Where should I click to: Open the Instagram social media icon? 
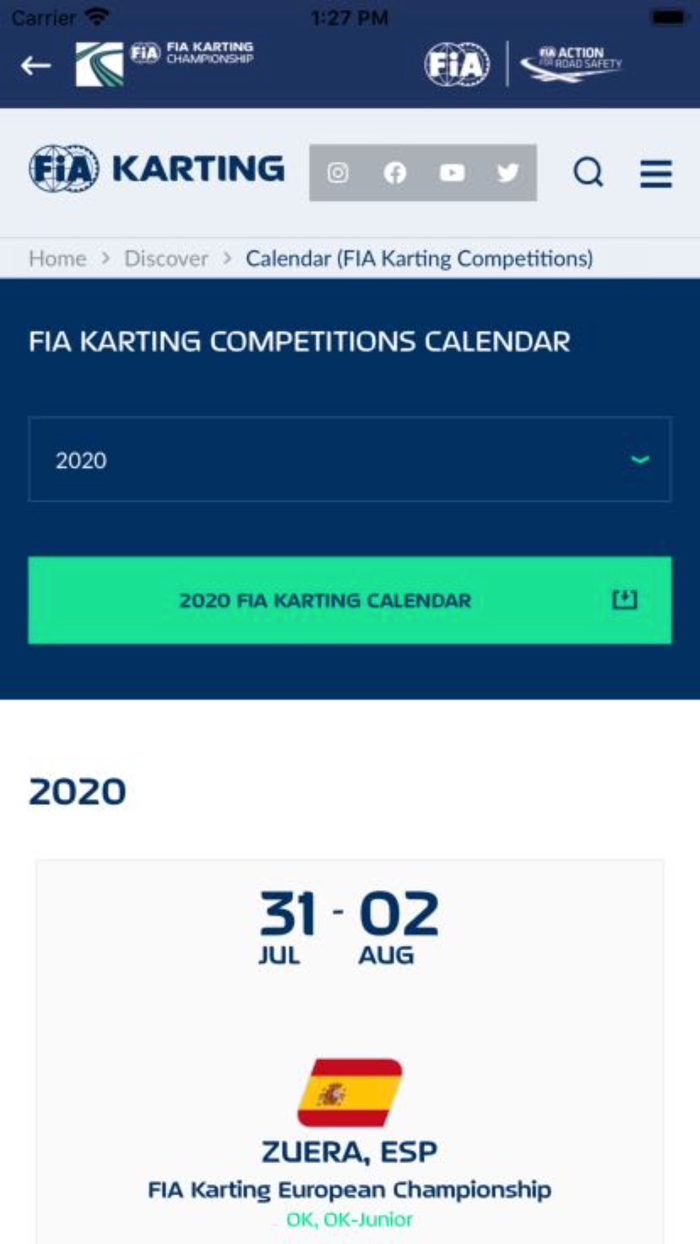click(x=338, y=172)
